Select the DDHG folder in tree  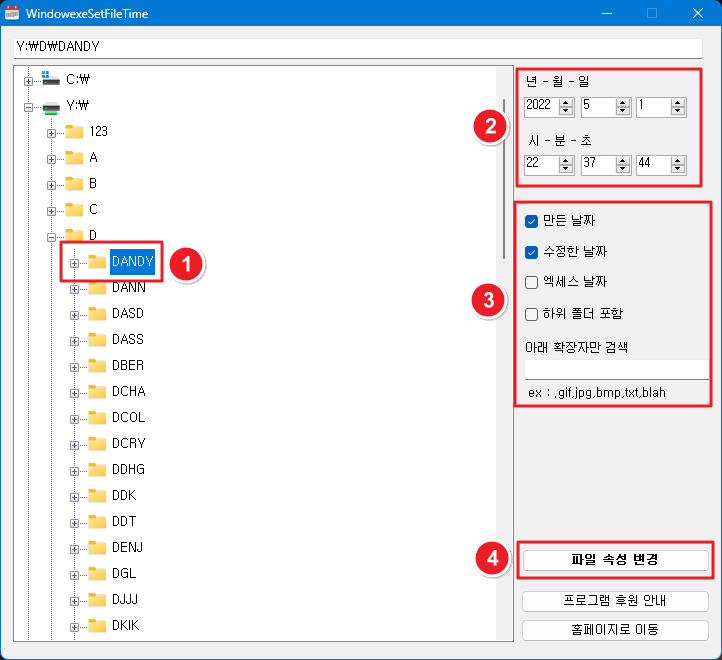[128, 469]
